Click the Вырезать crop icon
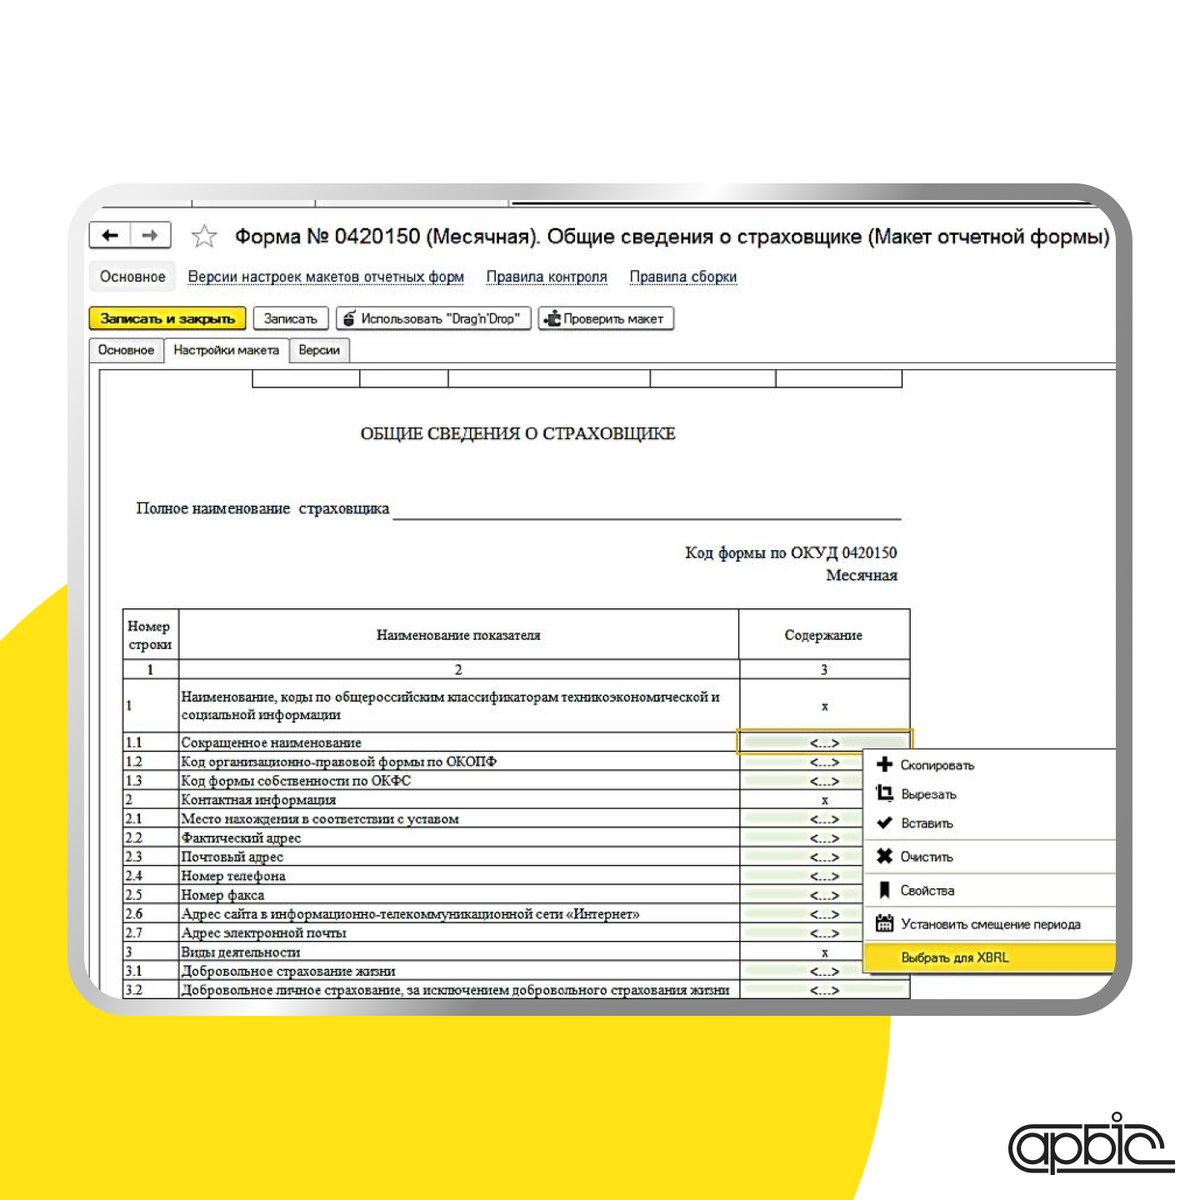Image resolution: width=1200 pixels, height=1200 pixels. click(884, 793)
